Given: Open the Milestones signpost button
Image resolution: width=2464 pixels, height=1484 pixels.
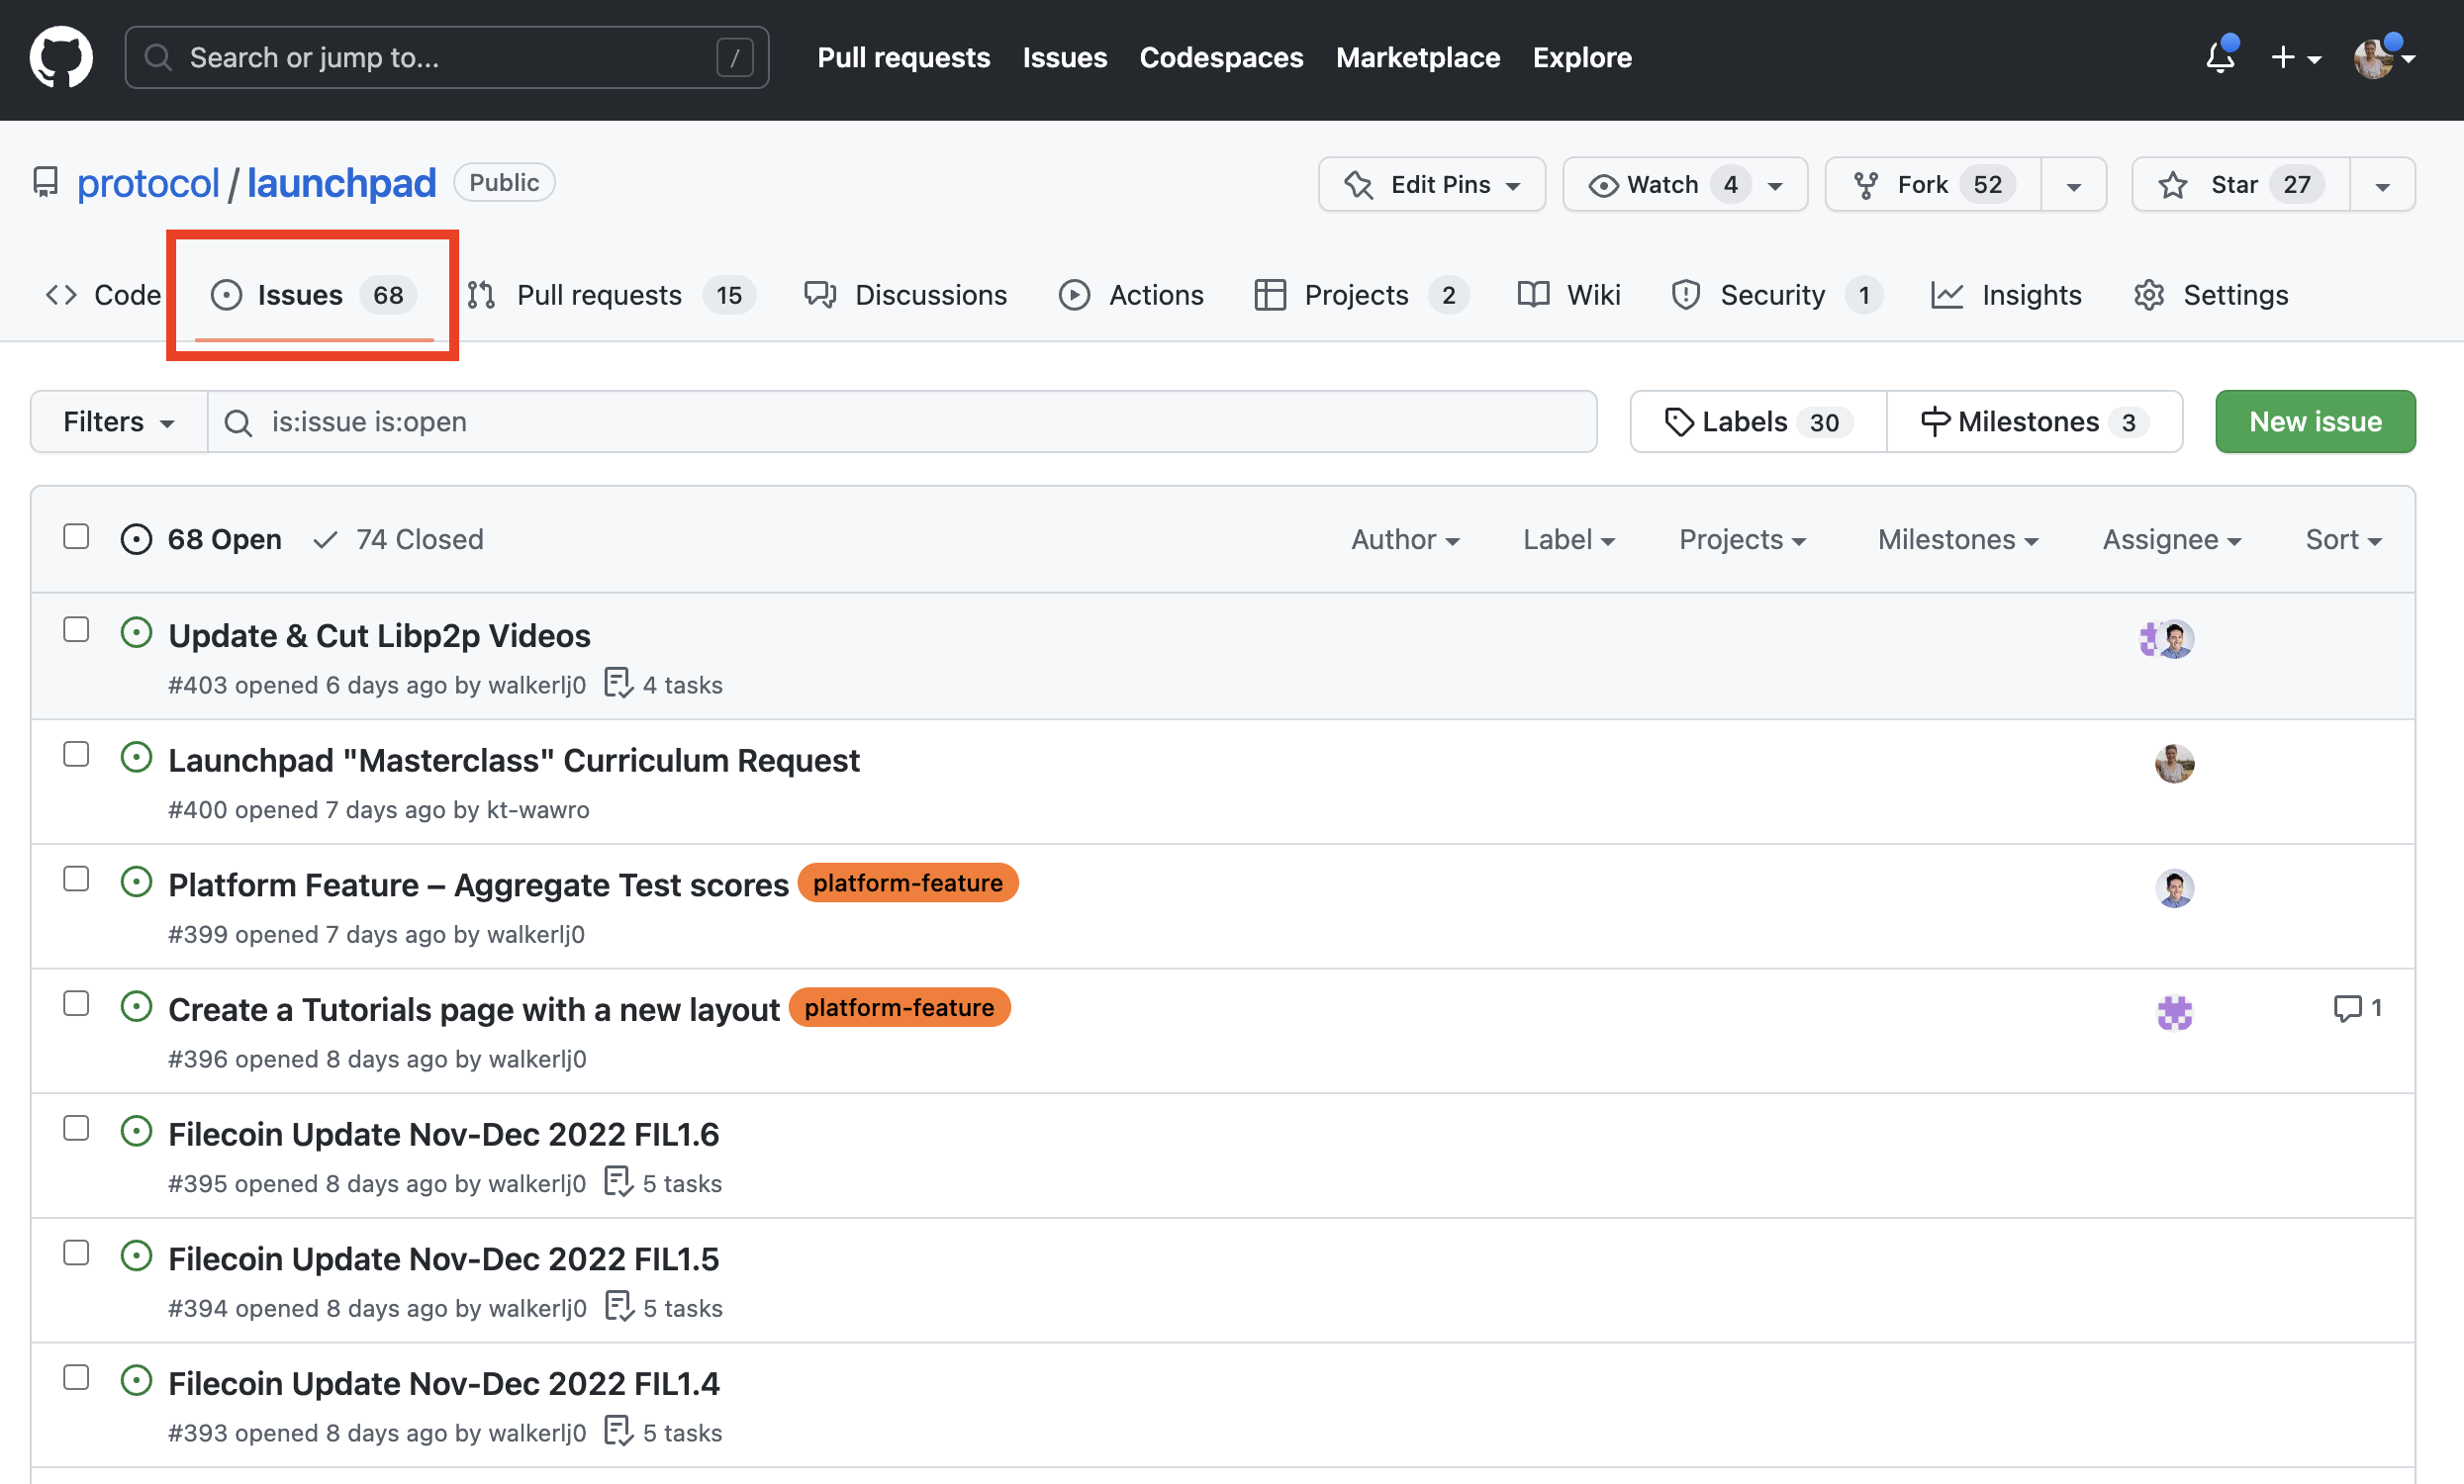Looking at the screenshot, I should click(2033, 422).
